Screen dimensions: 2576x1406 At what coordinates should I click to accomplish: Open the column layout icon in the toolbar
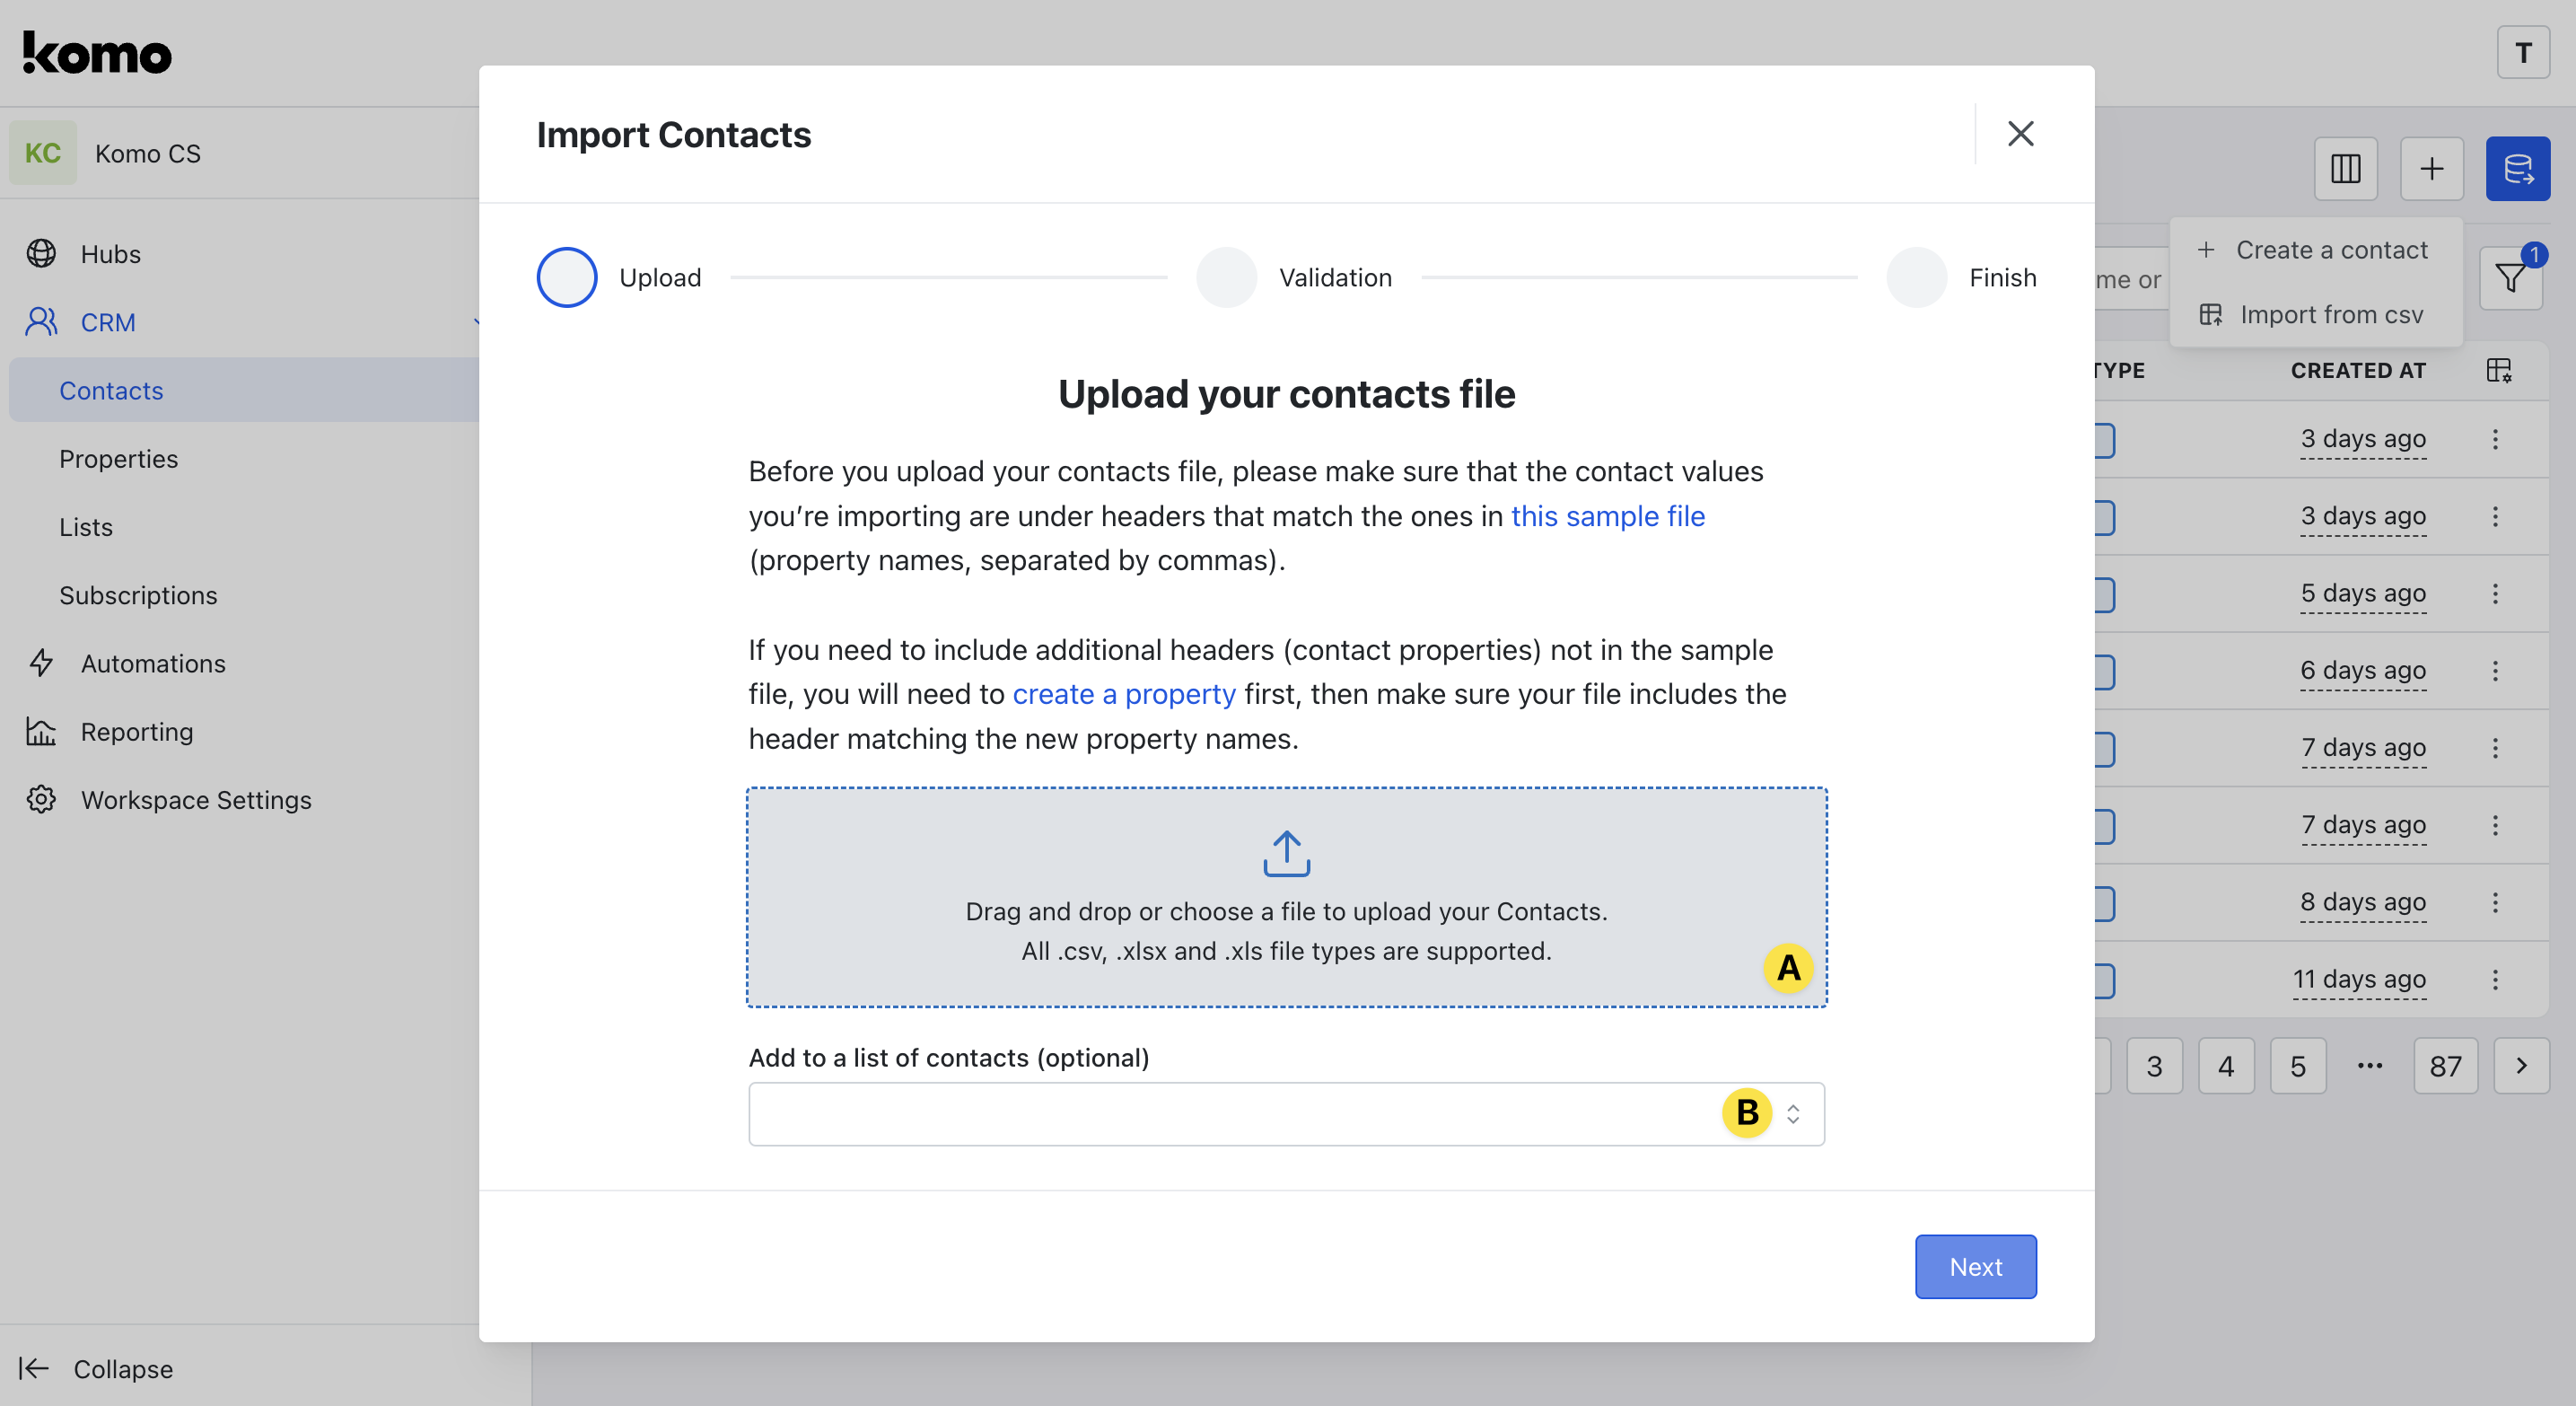[x=2345, y=168]
